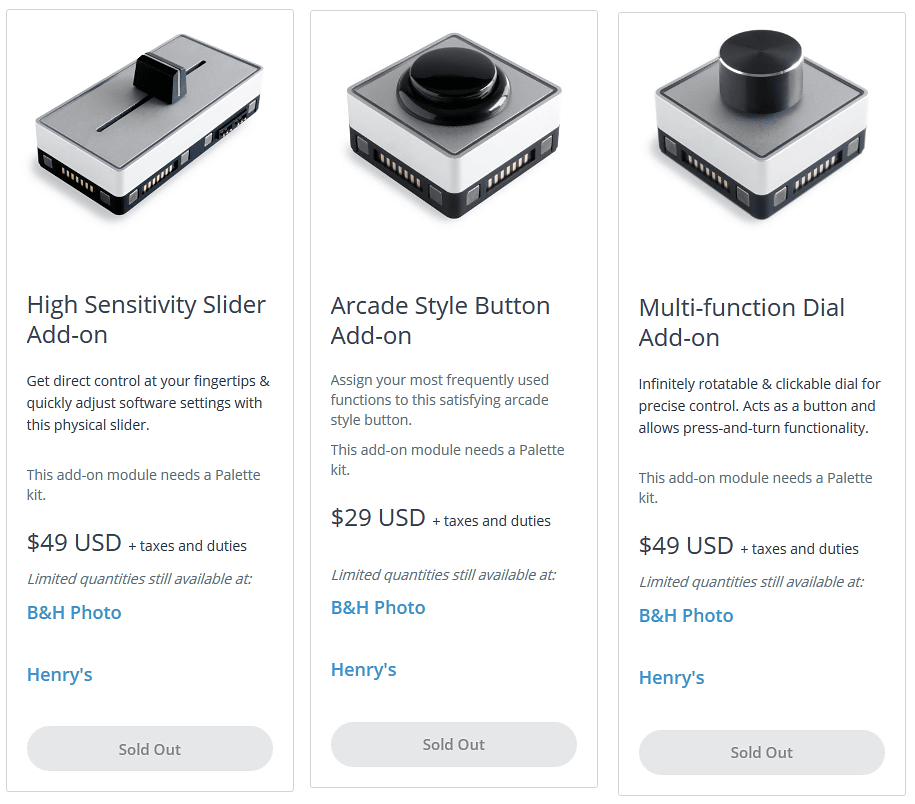
Task: Visit Henry's link under Arcade Button Add-on
Action: (364, 670)
